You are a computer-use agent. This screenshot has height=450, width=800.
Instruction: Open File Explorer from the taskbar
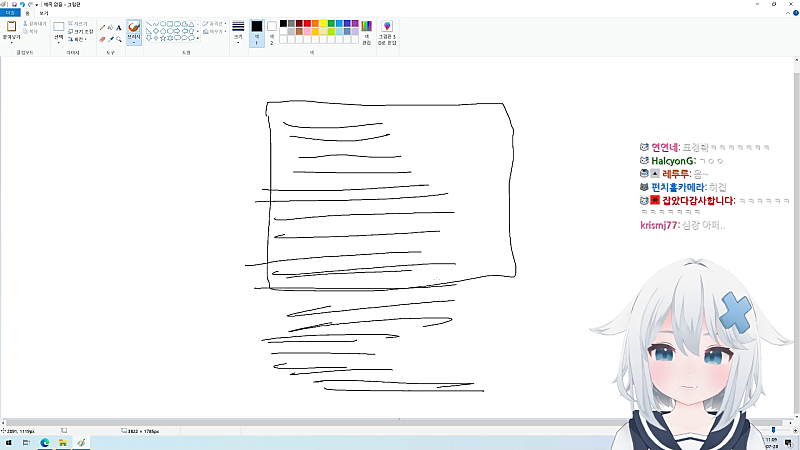(x=63, y=443)
